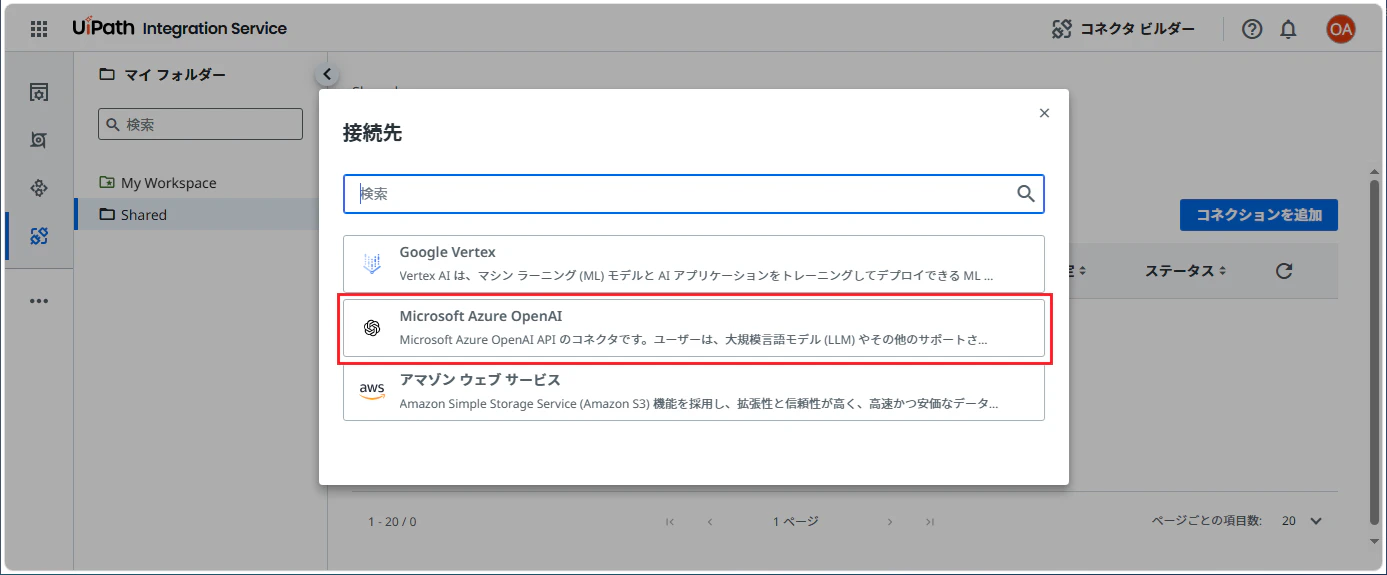Screen dimensions: 1387x575
Task: Click the first icon in left sidebar
Action: coord(39,93)
